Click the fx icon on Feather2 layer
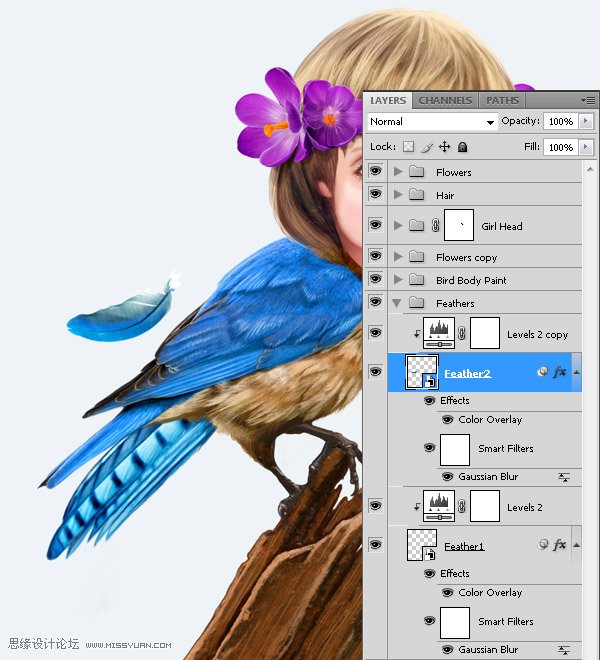This screenshot has height=660, width=600. [x=560, y=372]
